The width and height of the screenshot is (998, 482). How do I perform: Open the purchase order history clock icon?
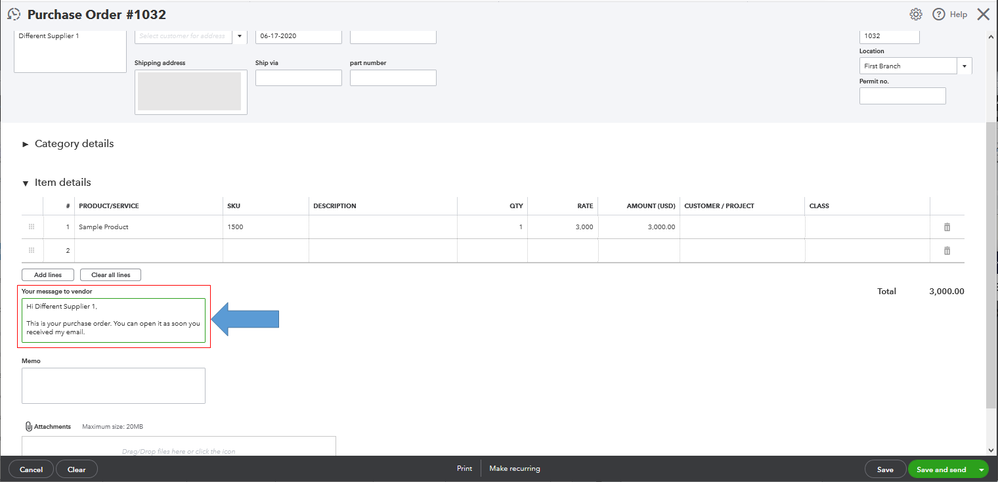point(14,13)
